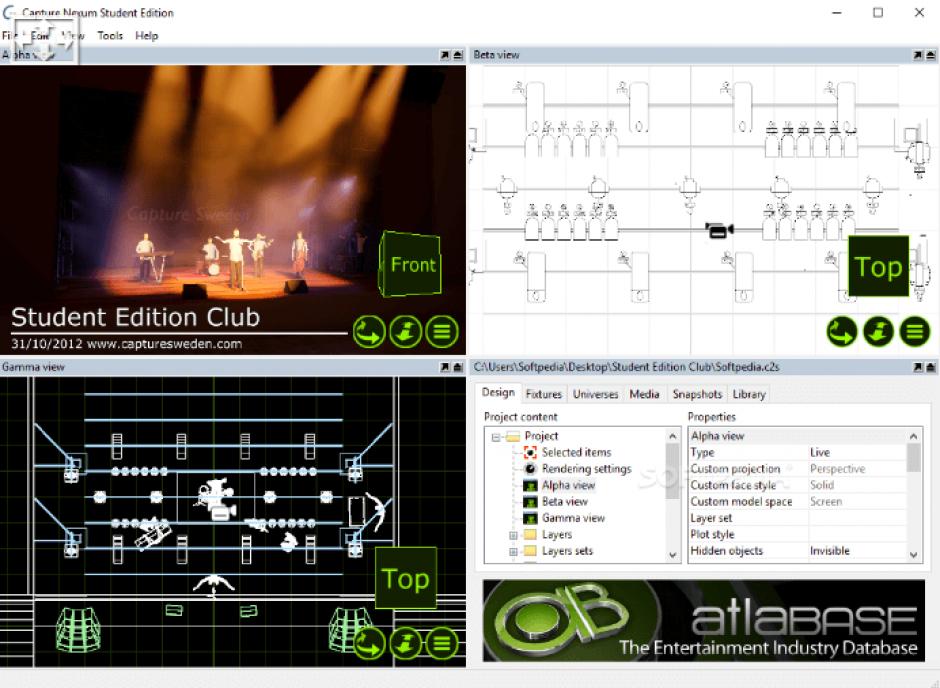Switch to the Fixtures tab
This screenshot has height=688, width=940.
[x=544, y=394]
